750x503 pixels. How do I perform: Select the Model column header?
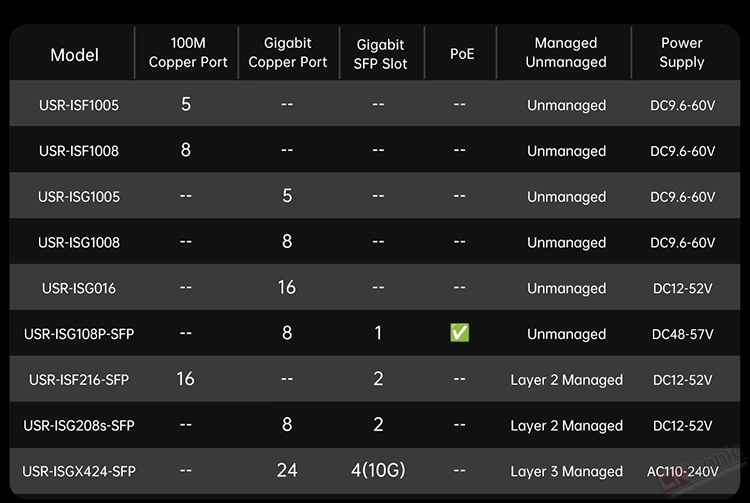point(75,55)
